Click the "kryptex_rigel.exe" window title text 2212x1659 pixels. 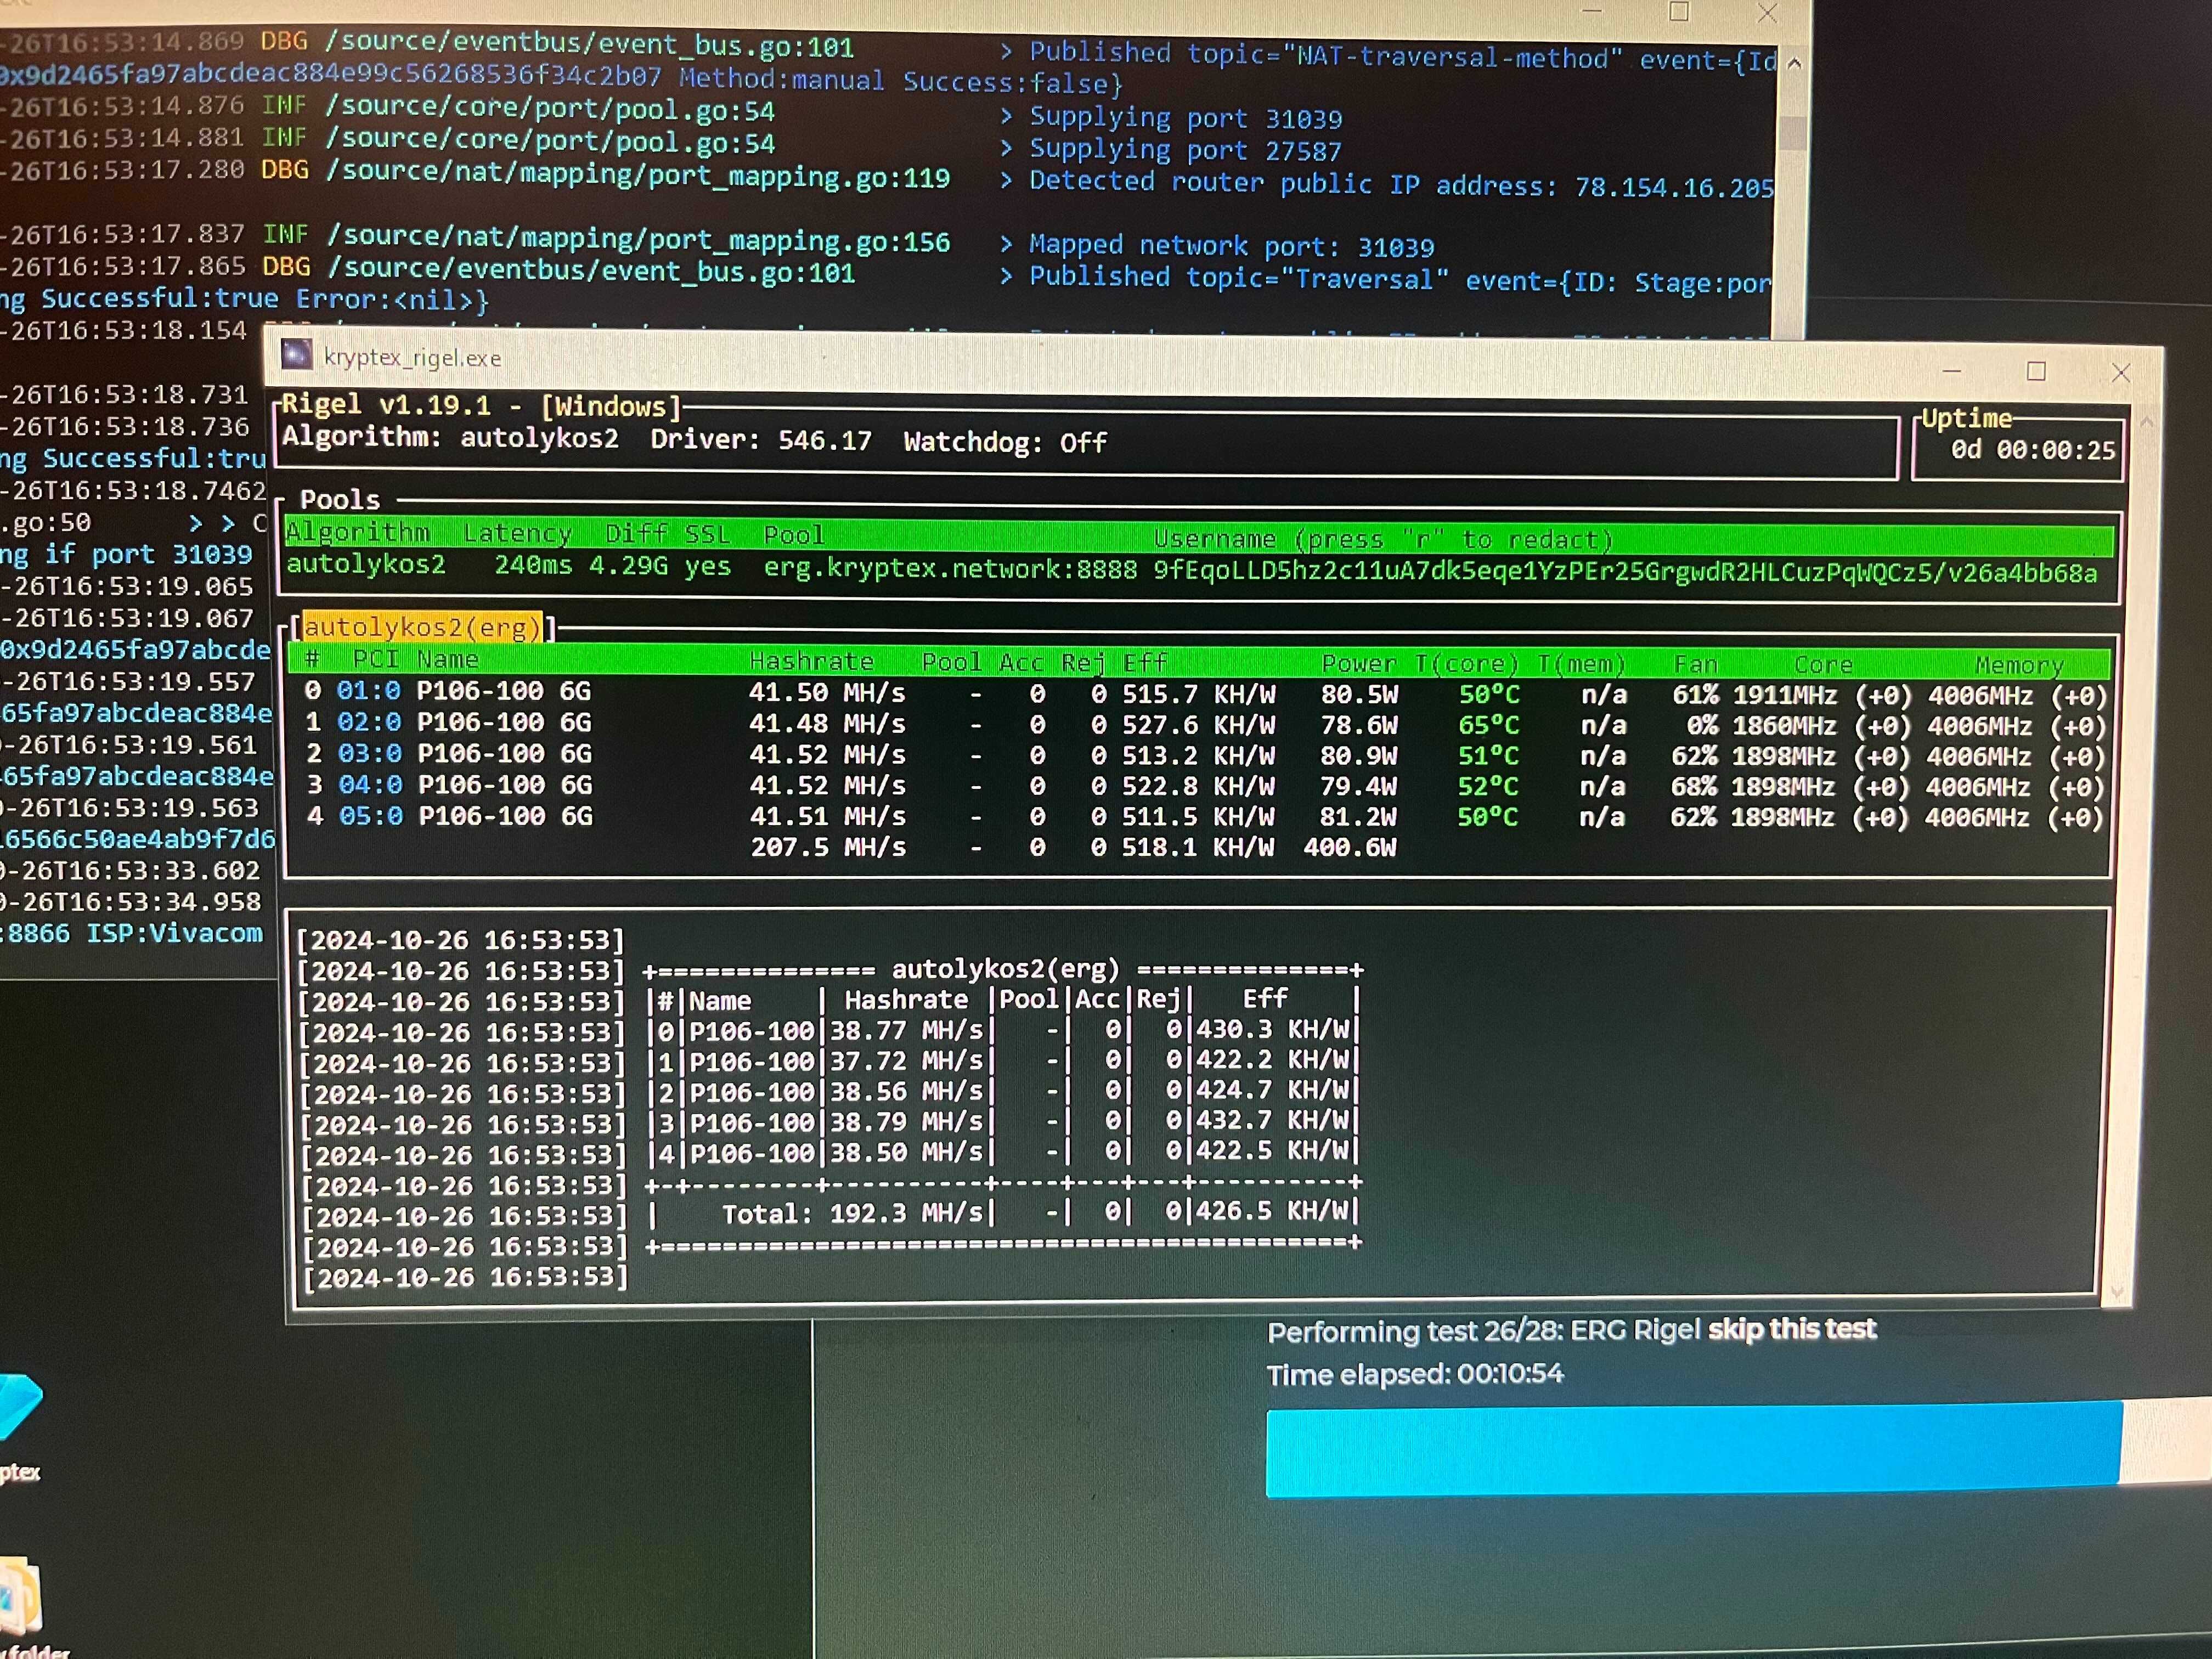click(x=412, y=358)
